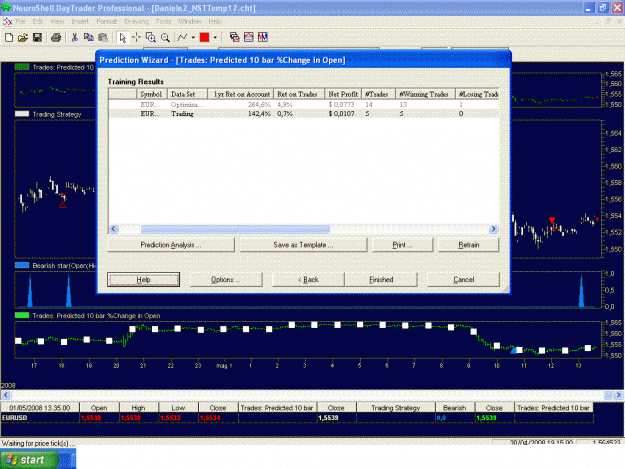Click the $ 0,0773 net profit cell
This screenshot has height=469, width=625.
pyautogui.click(x=342, y=104)
